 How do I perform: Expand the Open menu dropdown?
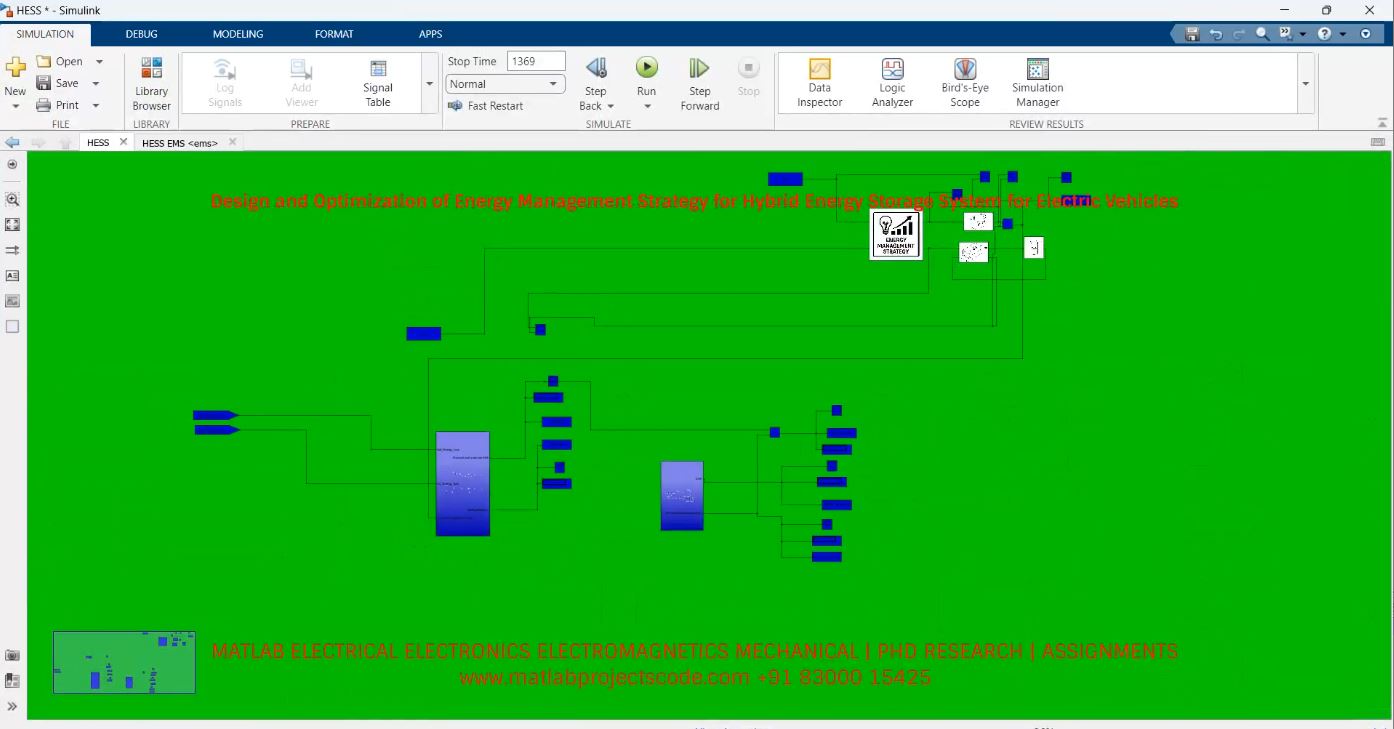[99, 61]
